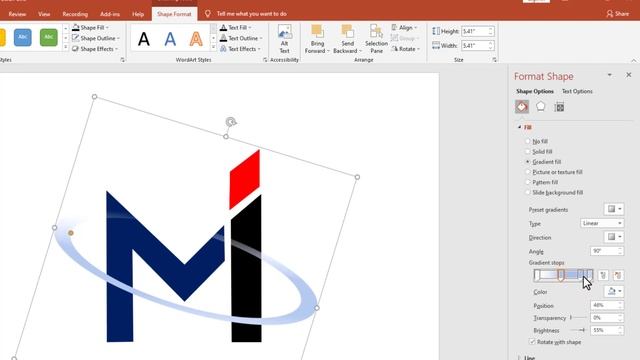
Task: Select Fill & Line icon in Format Shape
Action: click(x=522, y=107)
